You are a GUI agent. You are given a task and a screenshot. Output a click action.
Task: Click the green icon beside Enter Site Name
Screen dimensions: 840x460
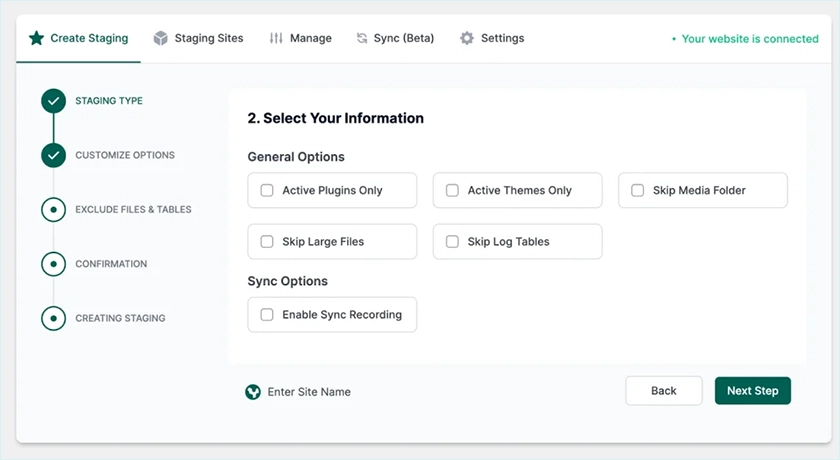(253, 391)
